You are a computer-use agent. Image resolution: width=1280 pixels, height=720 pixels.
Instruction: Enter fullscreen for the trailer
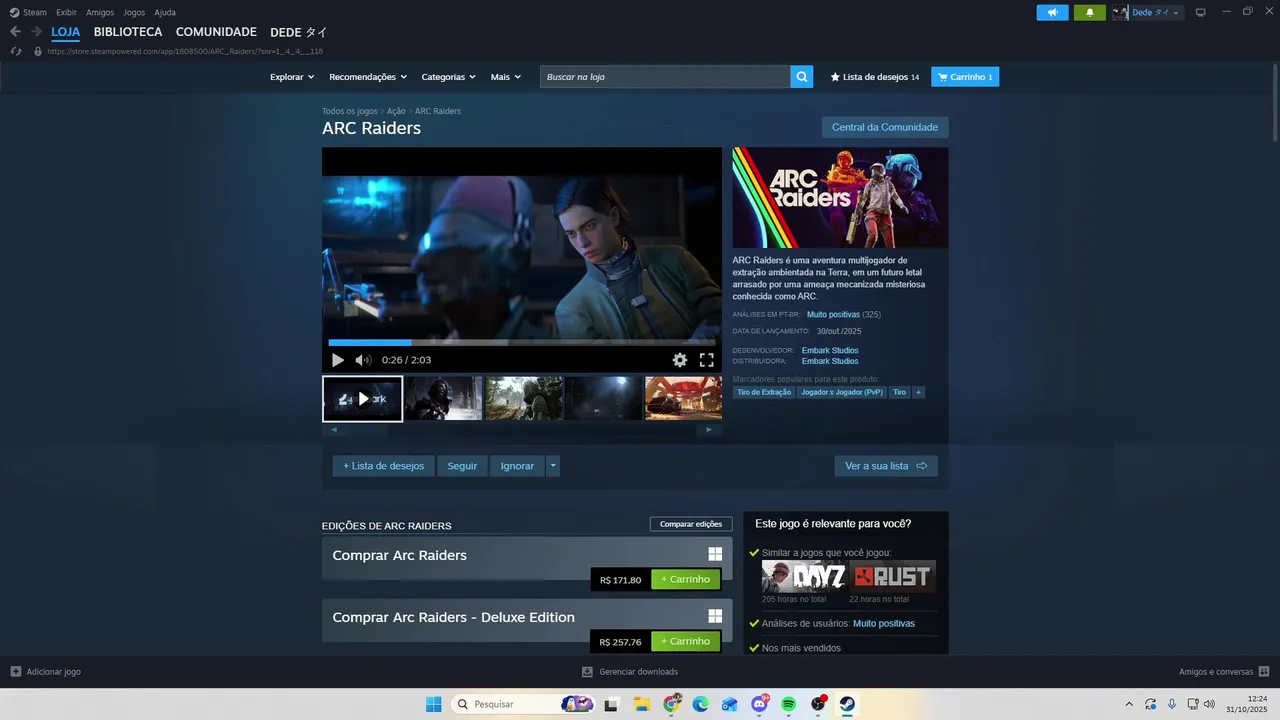pyautogui.click(x=706, y=360)
